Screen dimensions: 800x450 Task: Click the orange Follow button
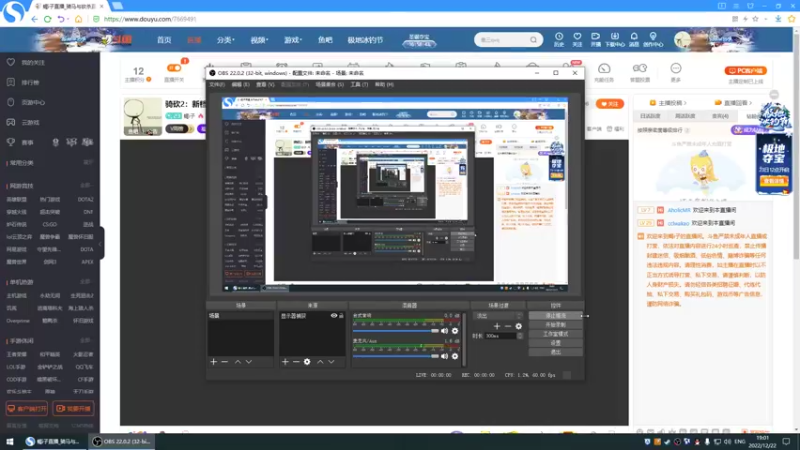coord(609,104)
